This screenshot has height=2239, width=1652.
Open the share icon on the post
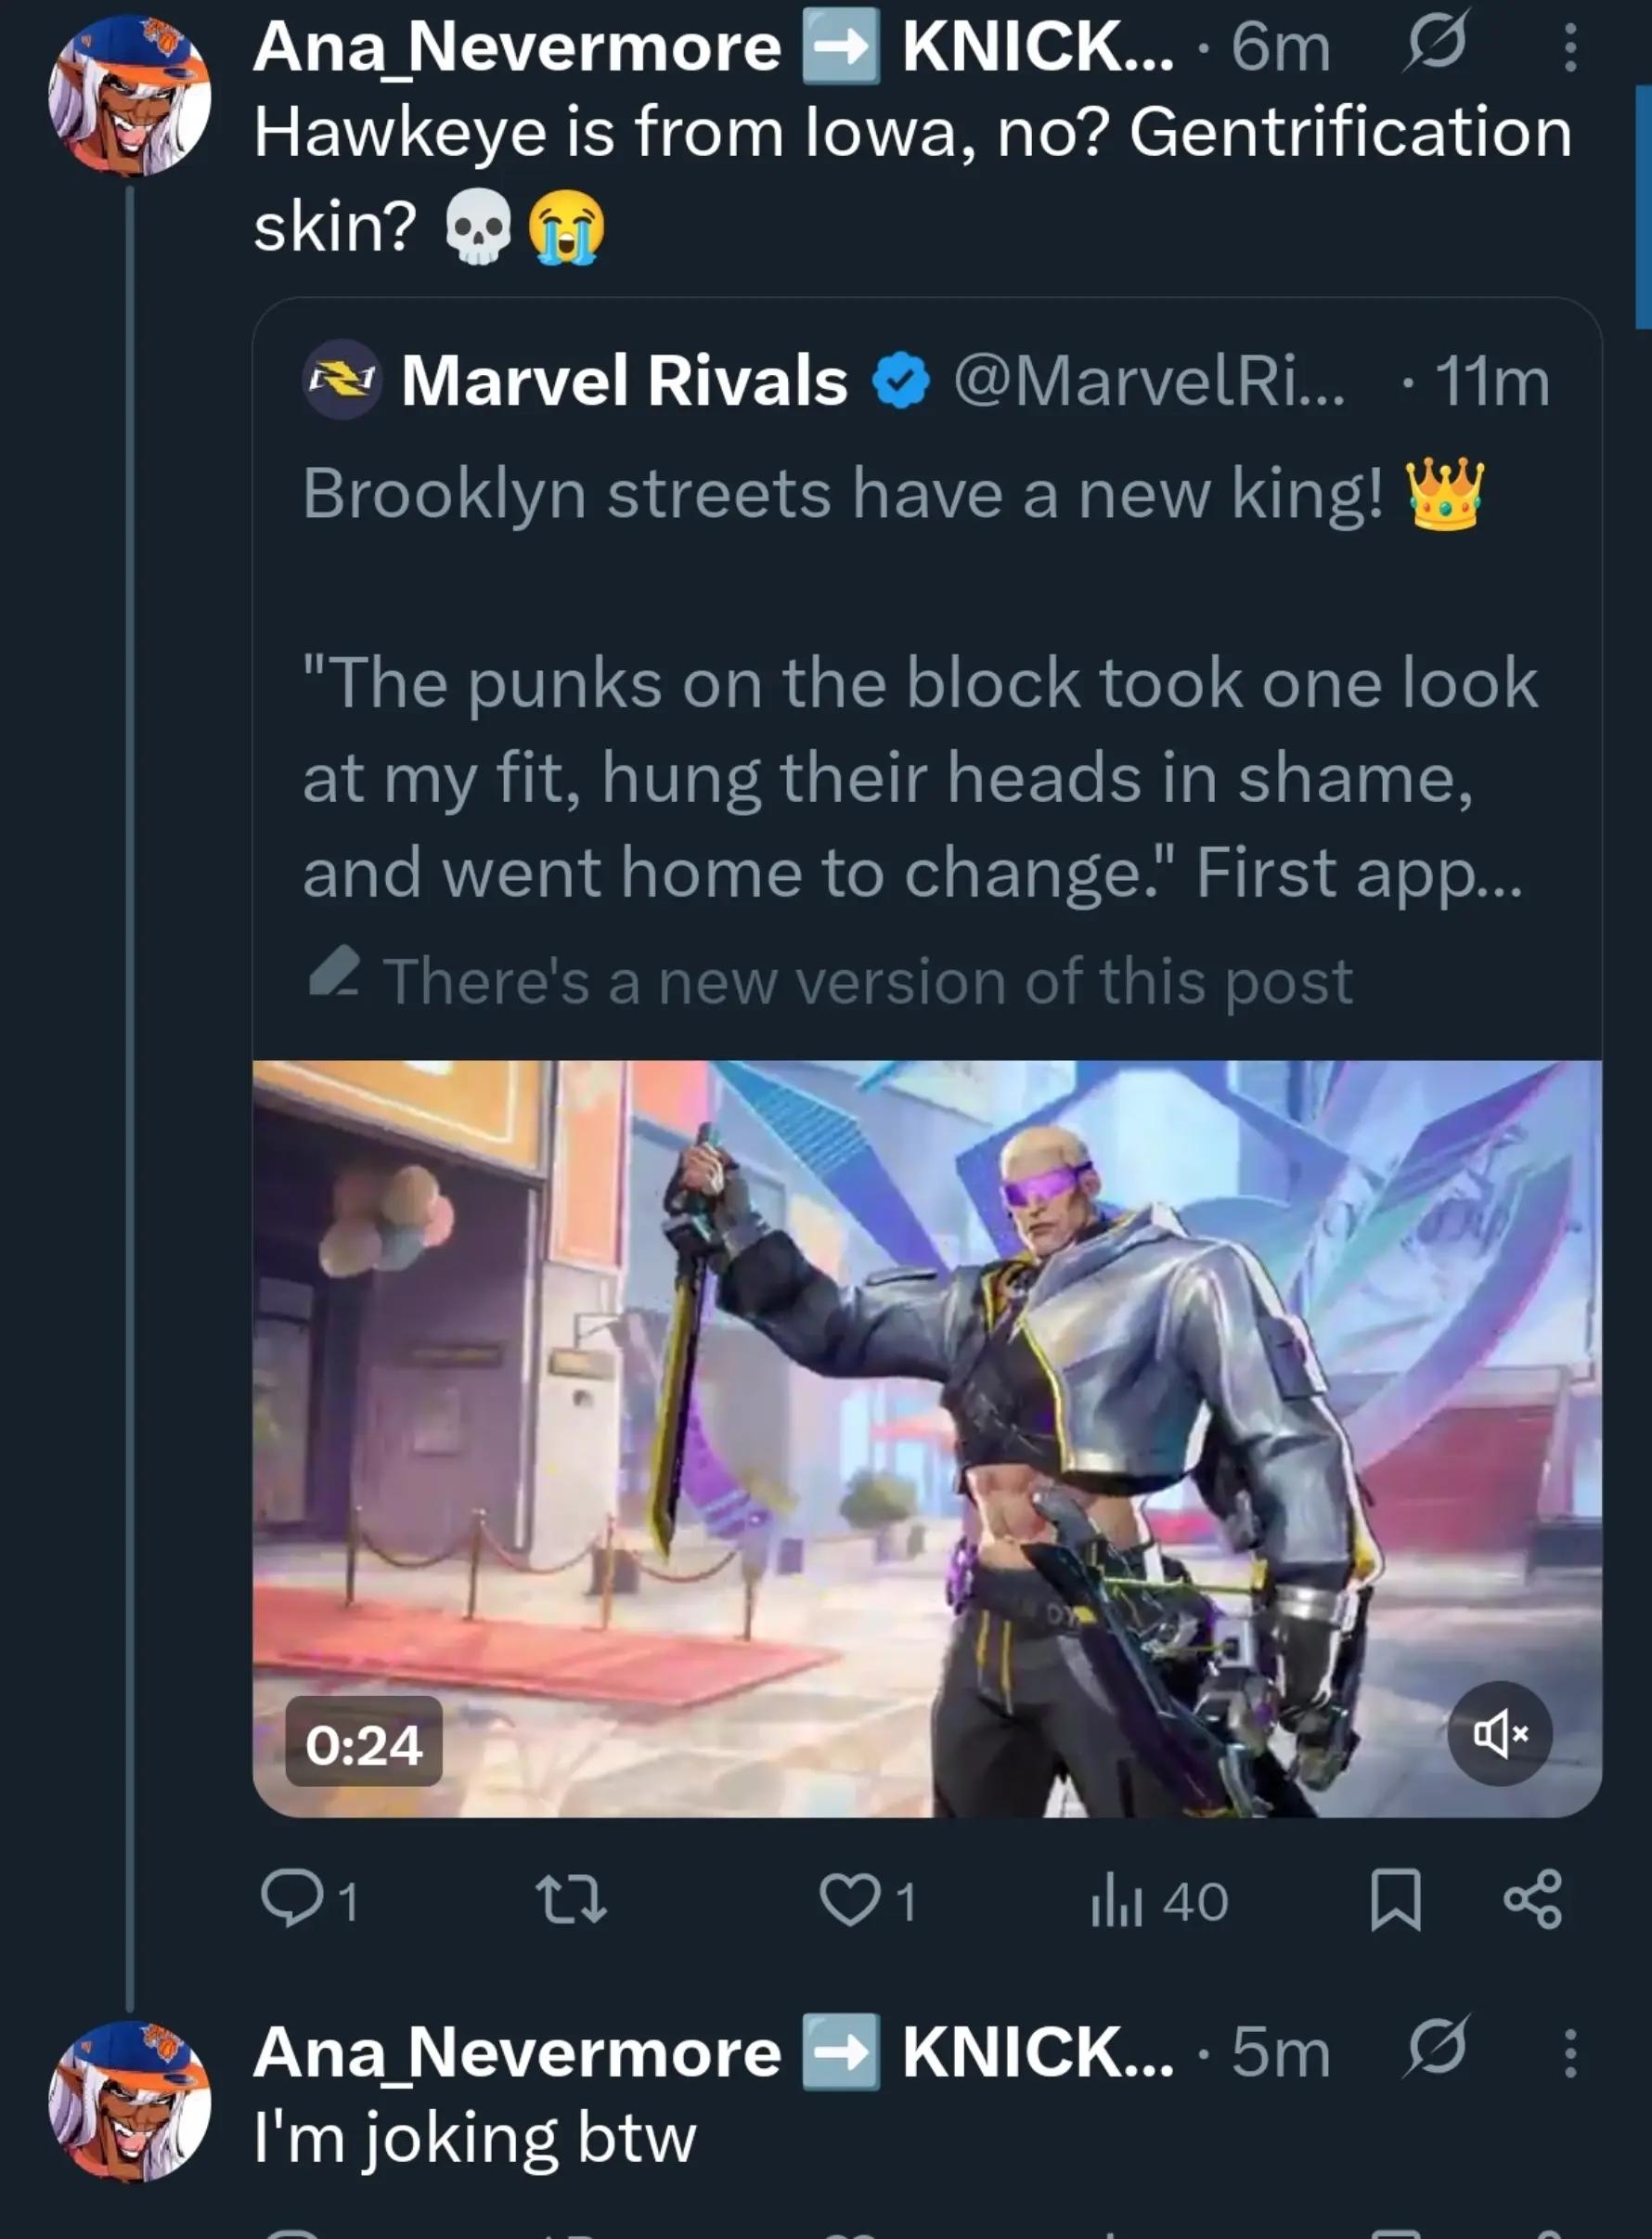tap(1533, 1900)
